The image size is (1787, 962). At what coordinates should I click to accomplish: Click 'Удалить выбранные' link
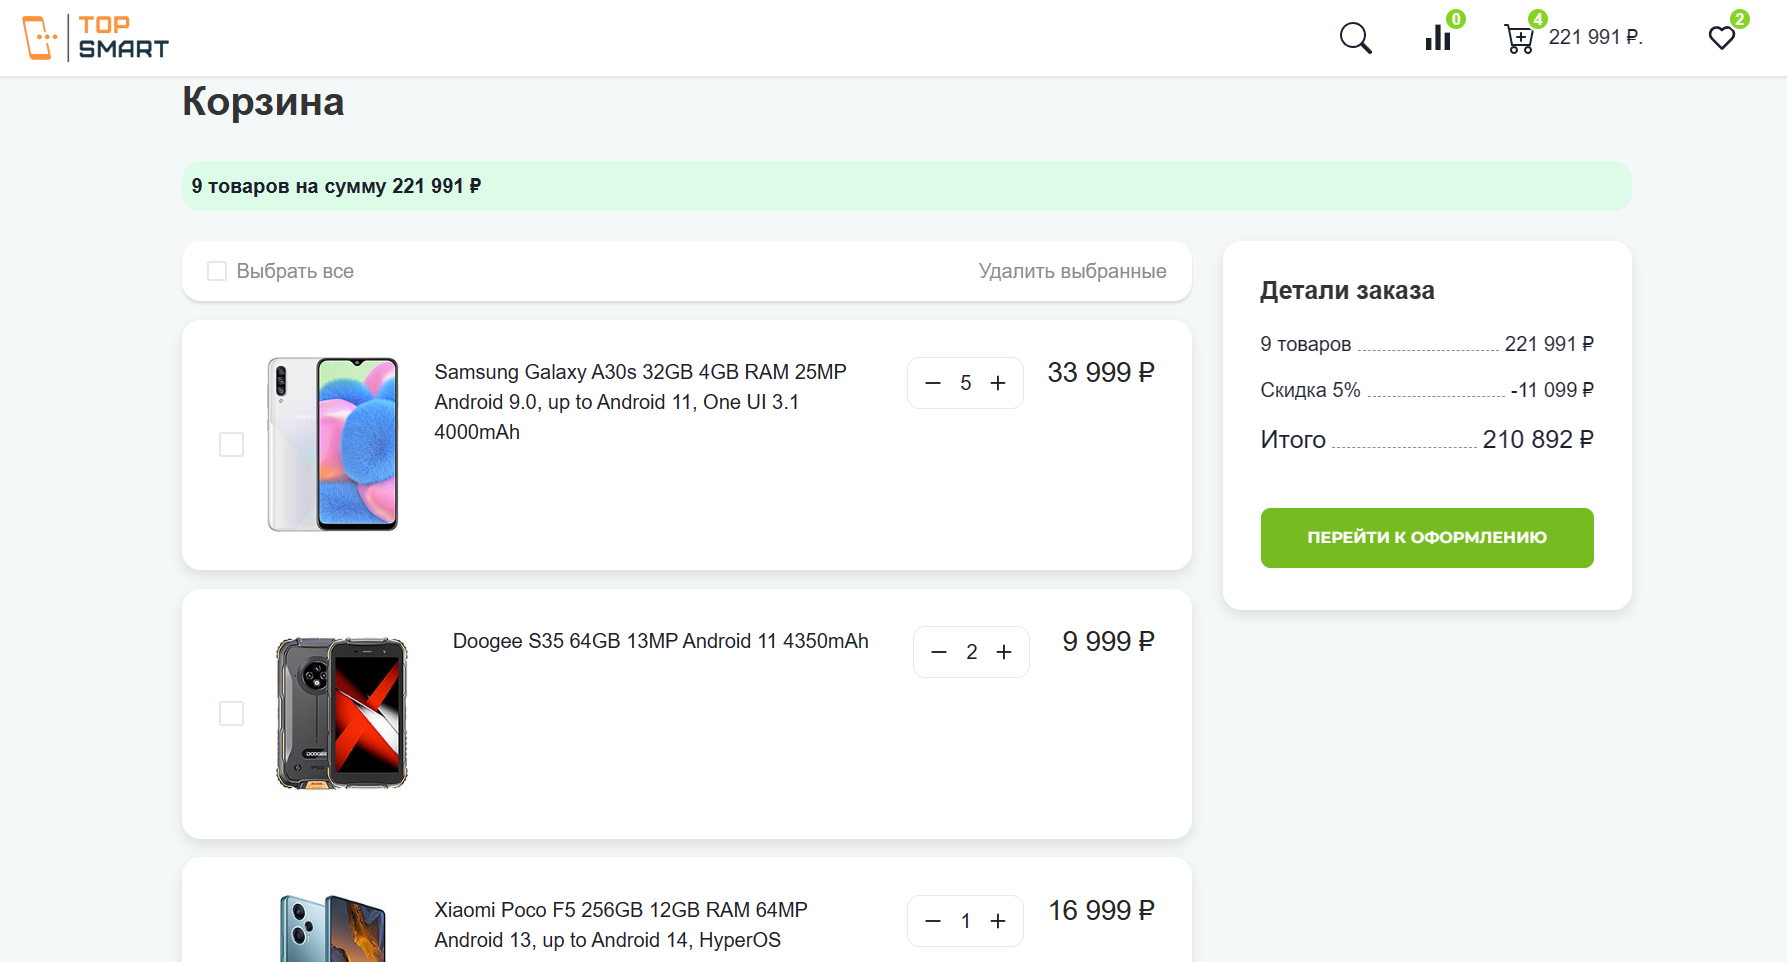1072,271
